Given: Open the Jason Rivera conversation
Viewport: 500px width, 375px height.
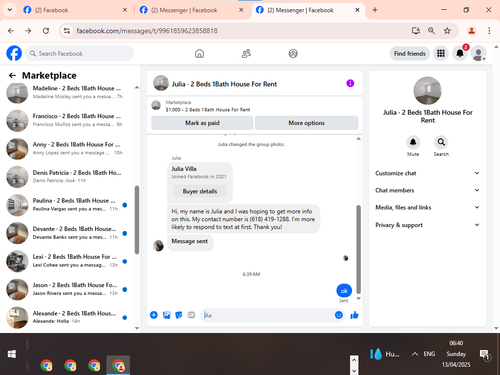Looking at the screenshot, I should click(67, 289).
